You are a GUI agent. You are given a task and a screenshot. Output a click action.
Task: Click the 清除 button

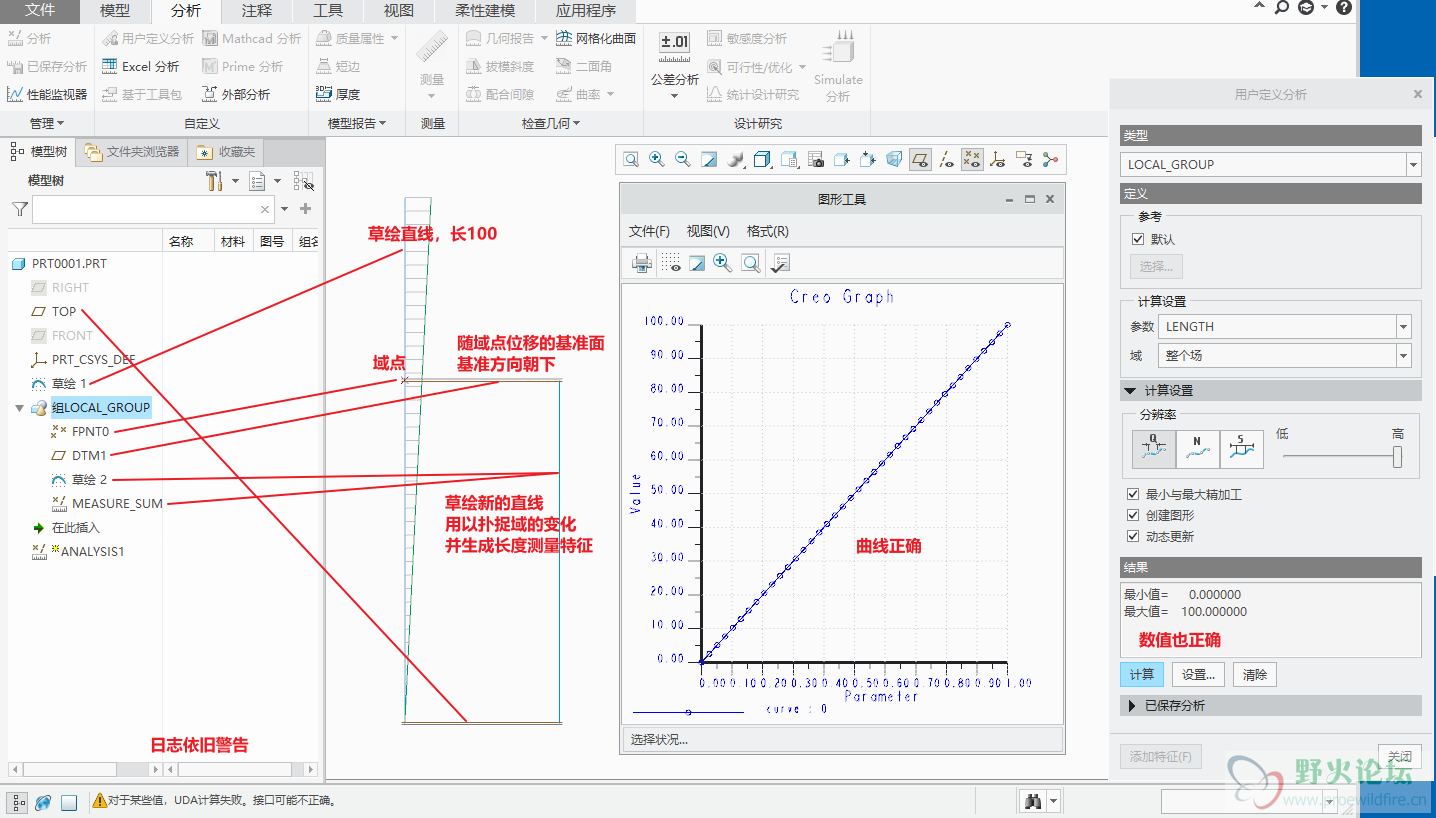pos(1255,674)
